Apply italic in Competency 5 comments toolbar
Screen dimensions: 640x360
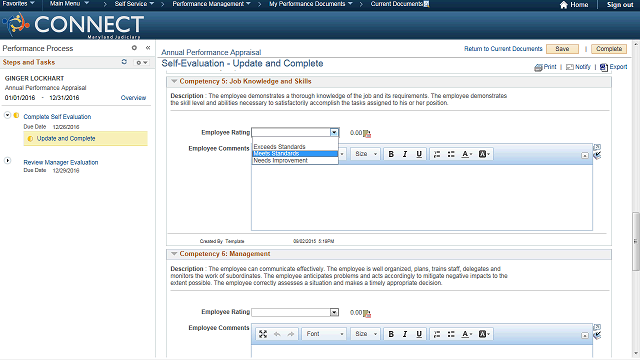point(405,154)
